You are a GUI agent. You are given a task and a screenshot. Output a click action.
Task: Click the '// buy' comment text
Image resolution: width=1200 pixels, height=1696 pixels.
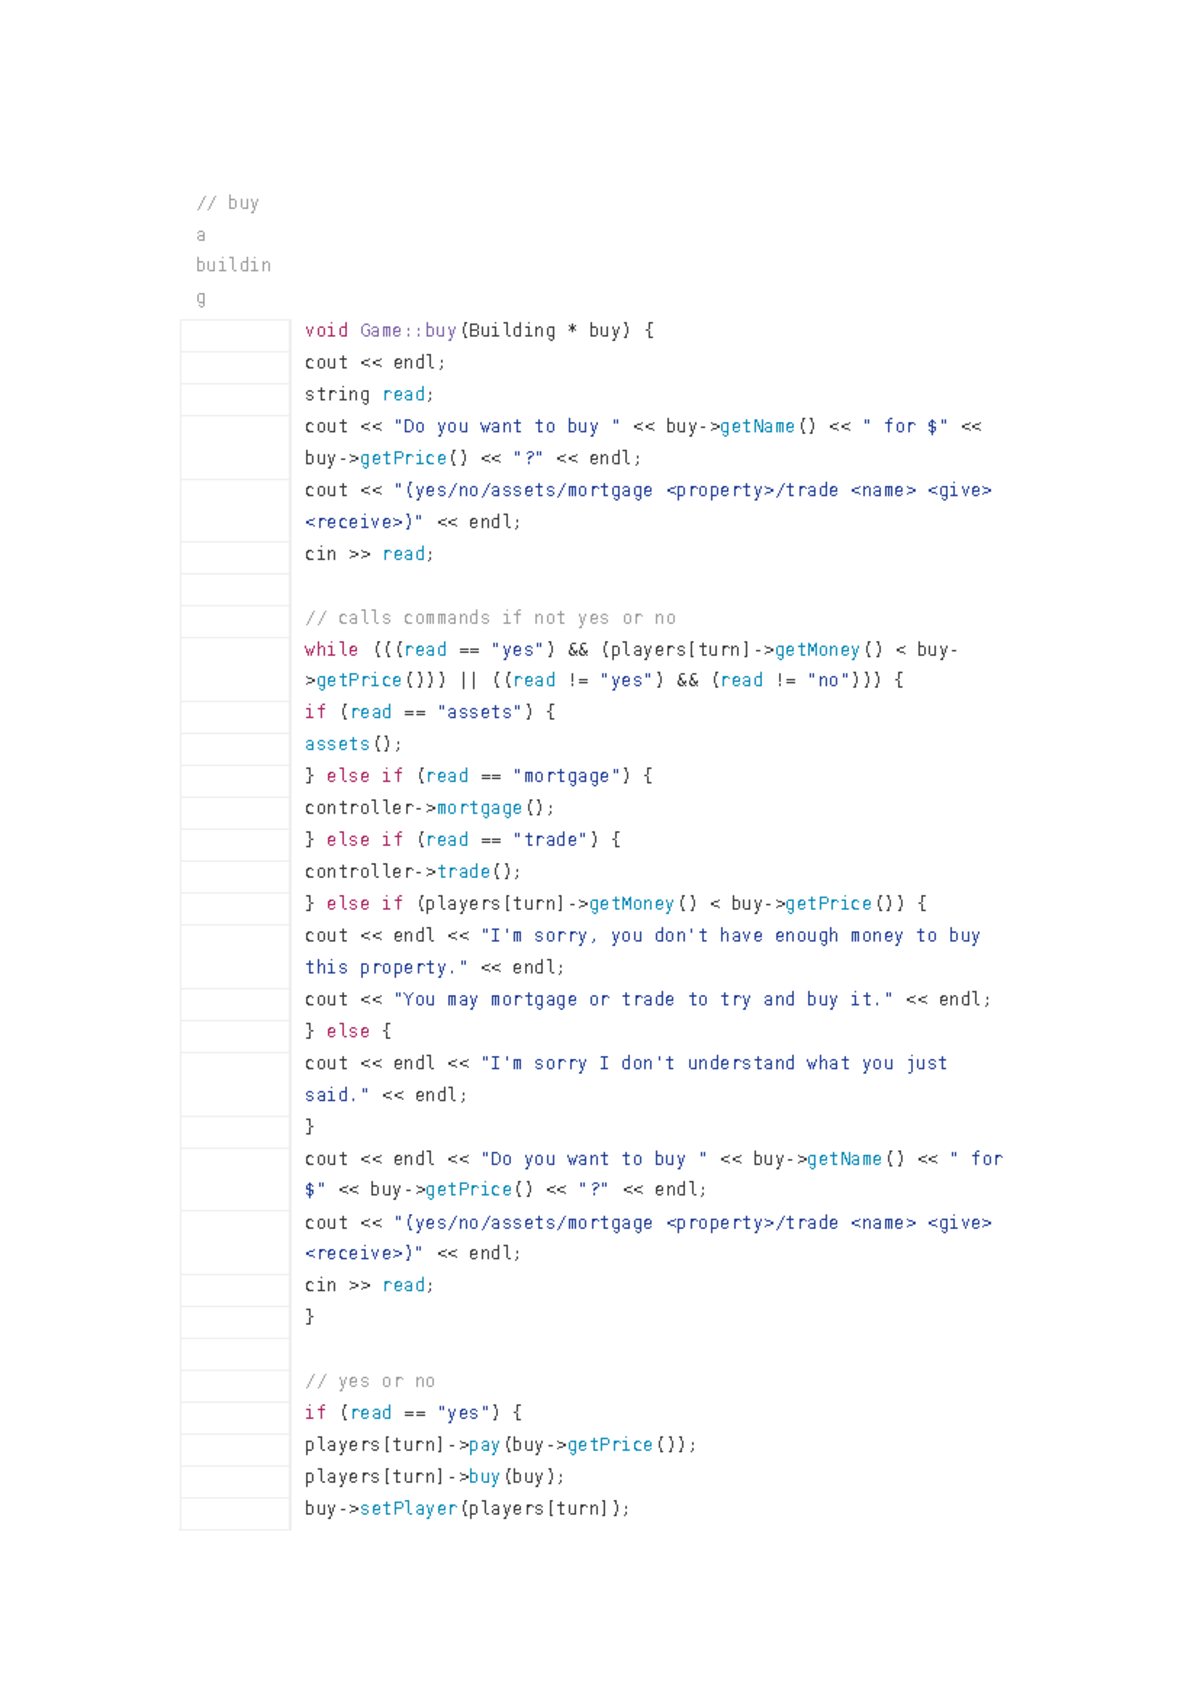pos(228,203)
